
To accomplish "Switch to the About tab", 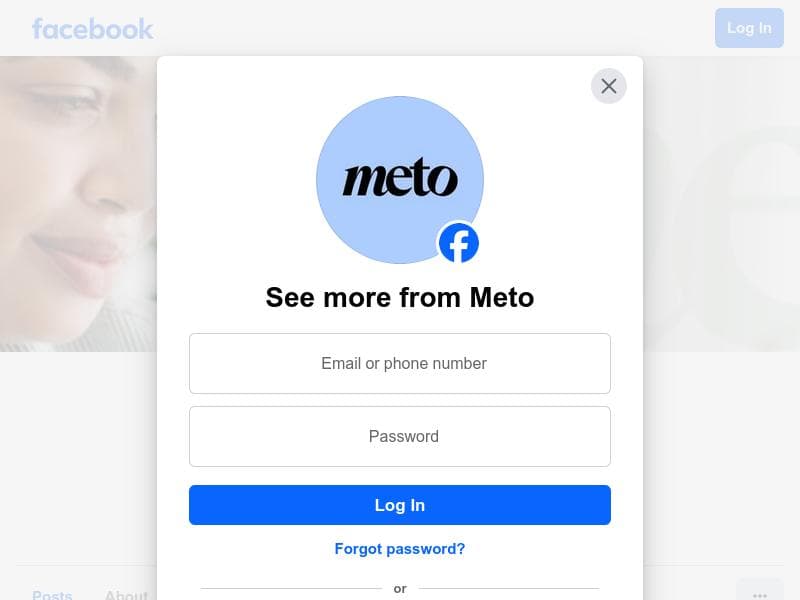I will tap(126, 595).
